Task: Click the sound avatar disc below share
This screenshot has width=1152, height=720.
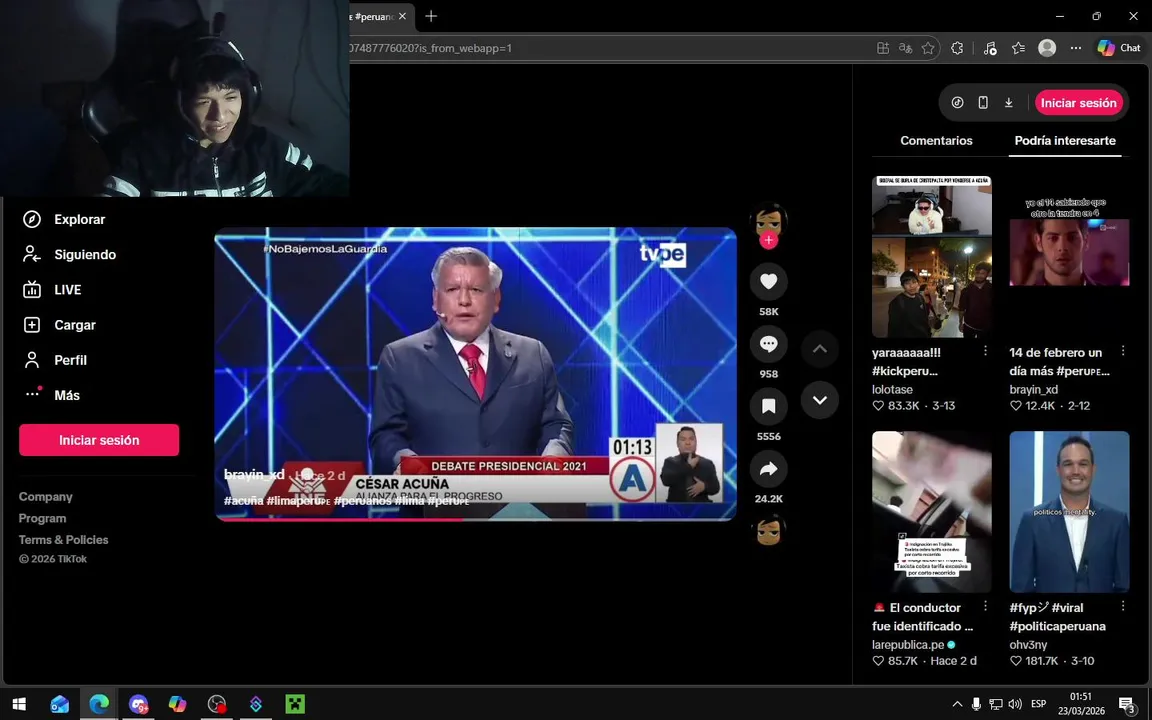Action: 768,530
